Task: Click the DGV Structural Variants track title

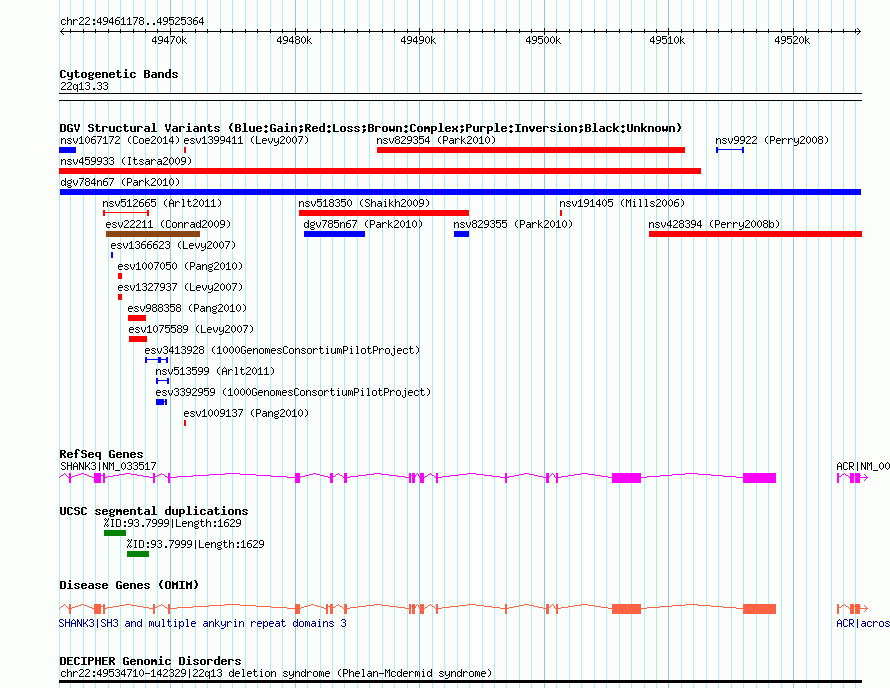Action: pos(371,128)
